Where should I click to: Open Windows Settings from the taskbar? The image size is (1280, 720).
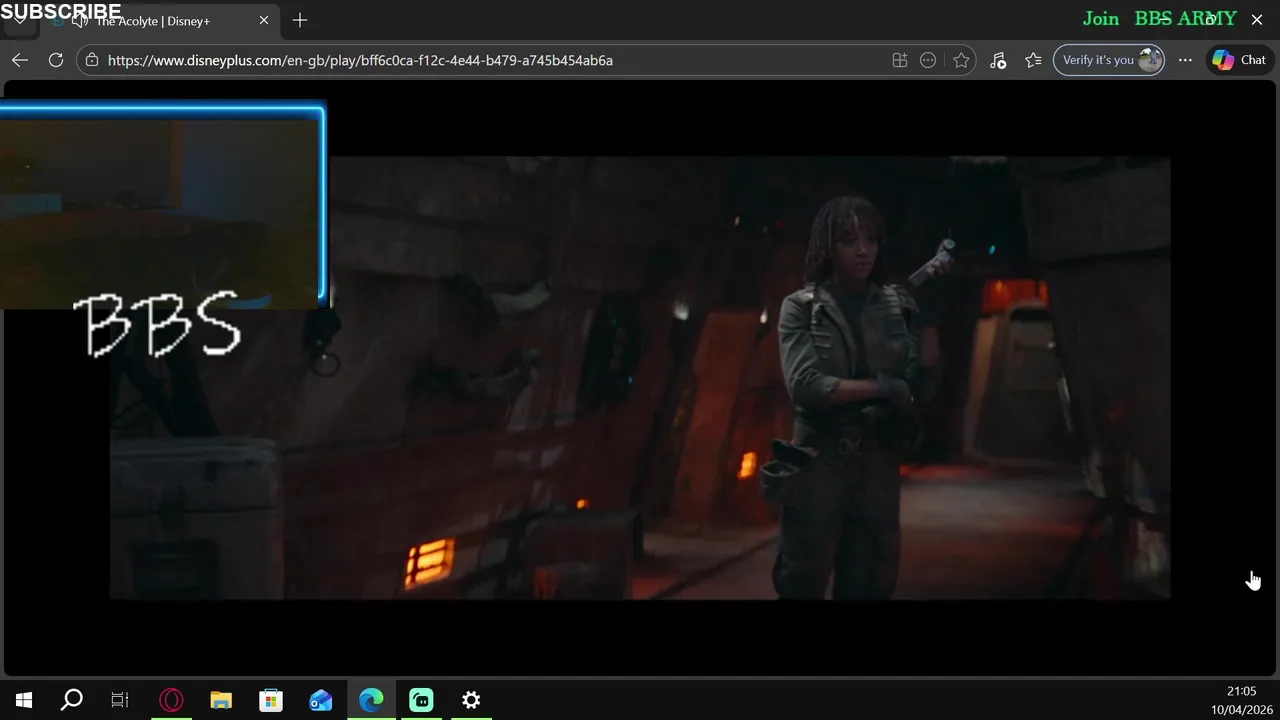point(471,700)
